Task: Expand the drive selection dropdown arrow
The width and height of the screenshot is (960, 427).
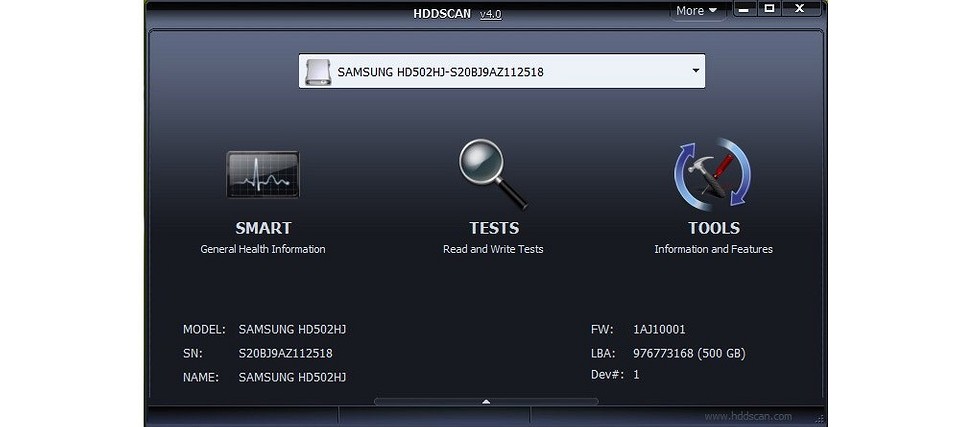Action: pos(696,70)
